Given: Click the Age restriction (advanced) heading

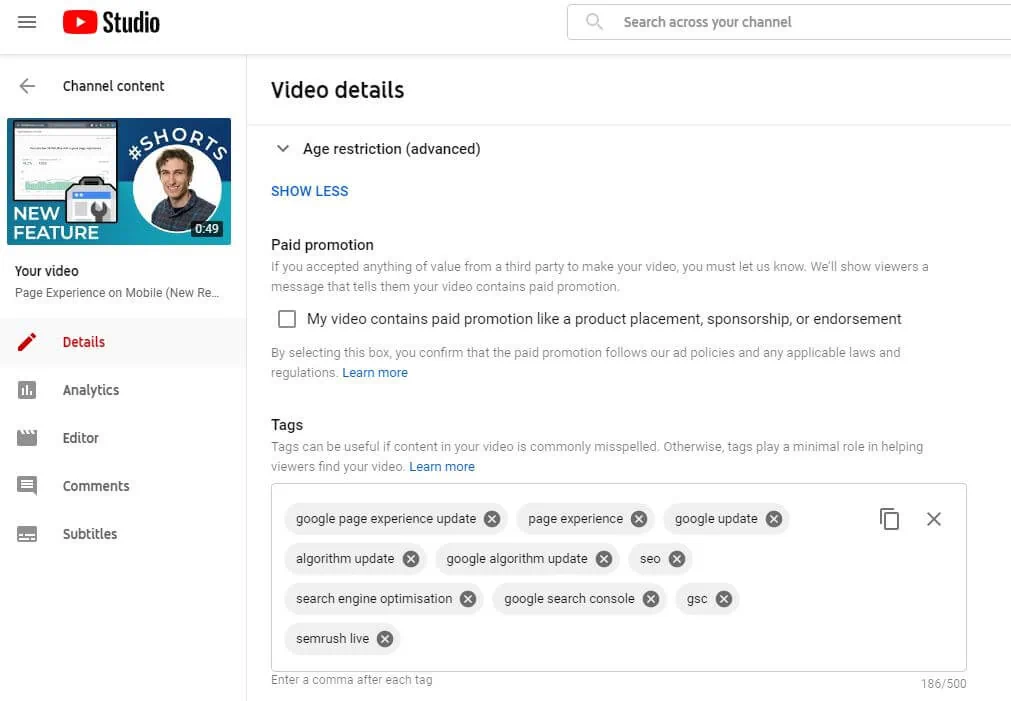Looking at the screenshot, I should [x=391, y=149].
